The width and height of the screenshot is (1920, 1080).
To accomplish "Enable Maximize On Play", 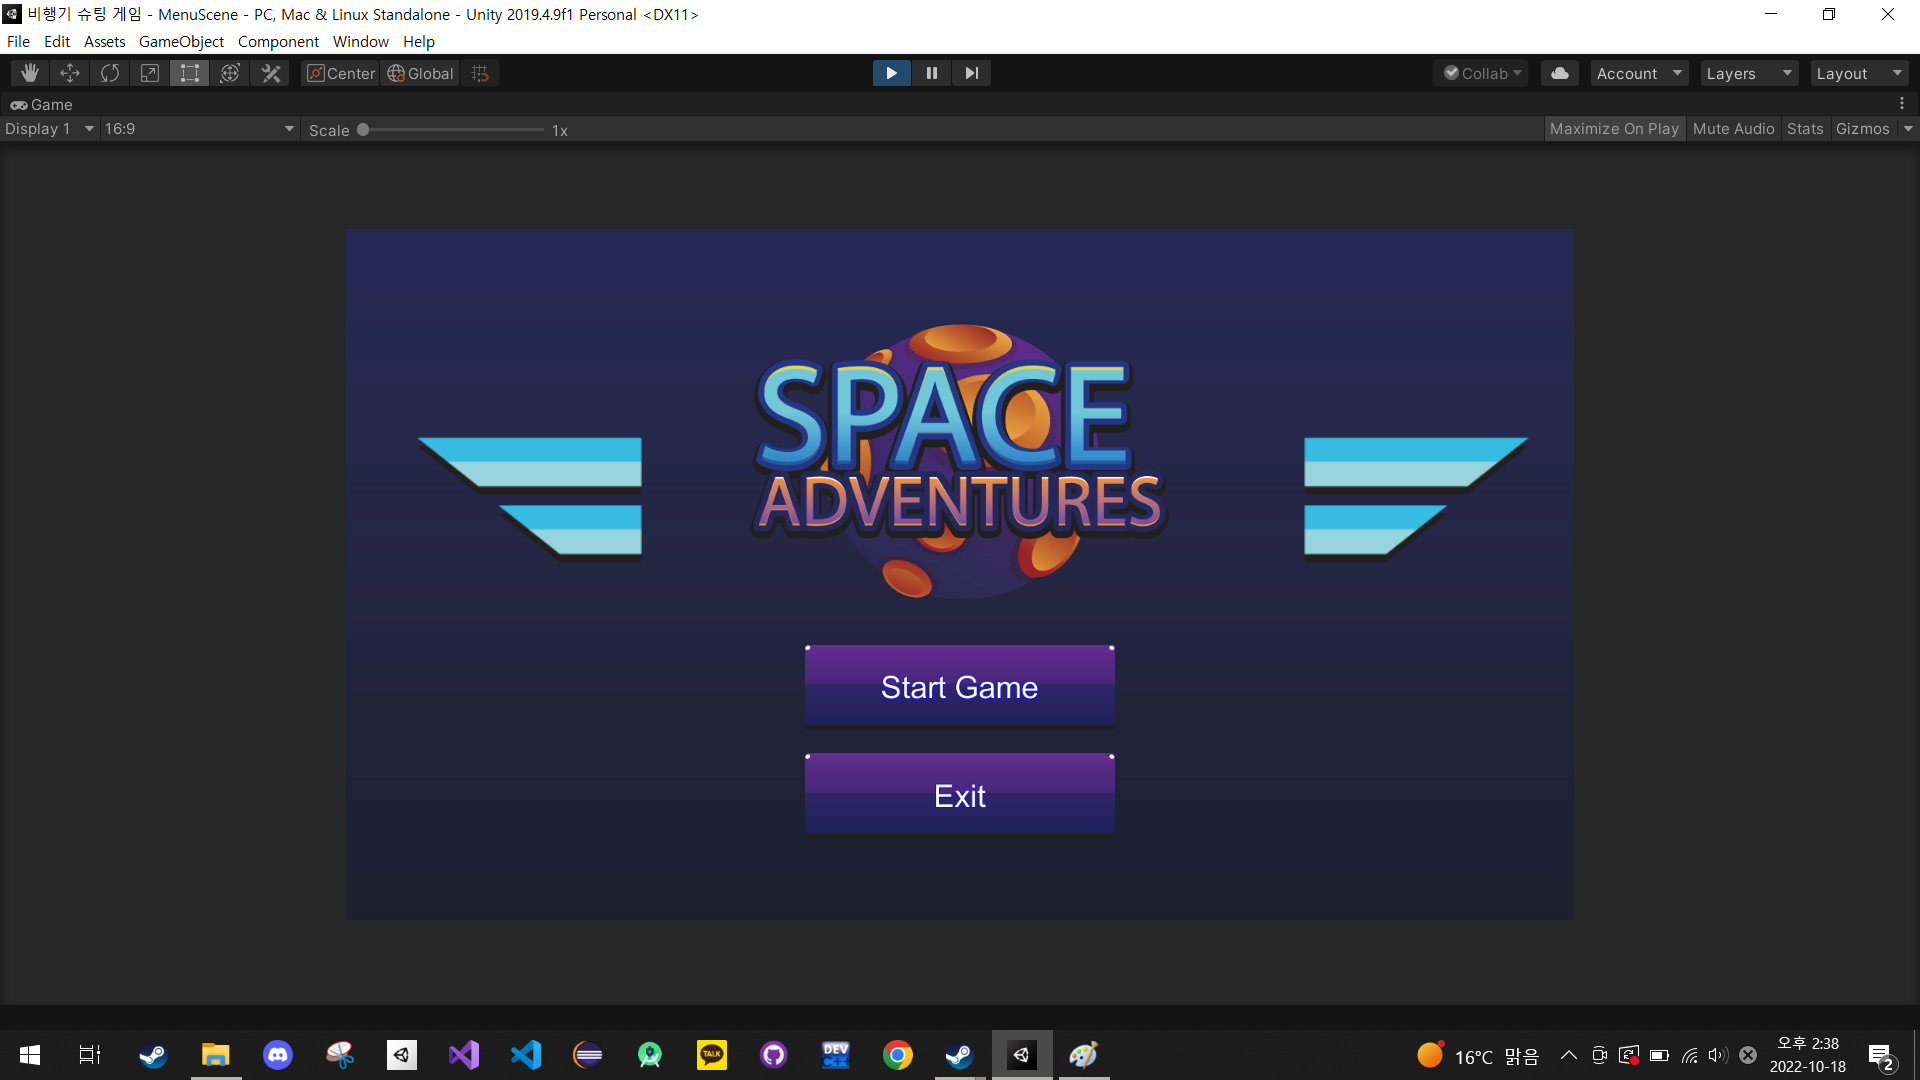I will [1614, 128].
